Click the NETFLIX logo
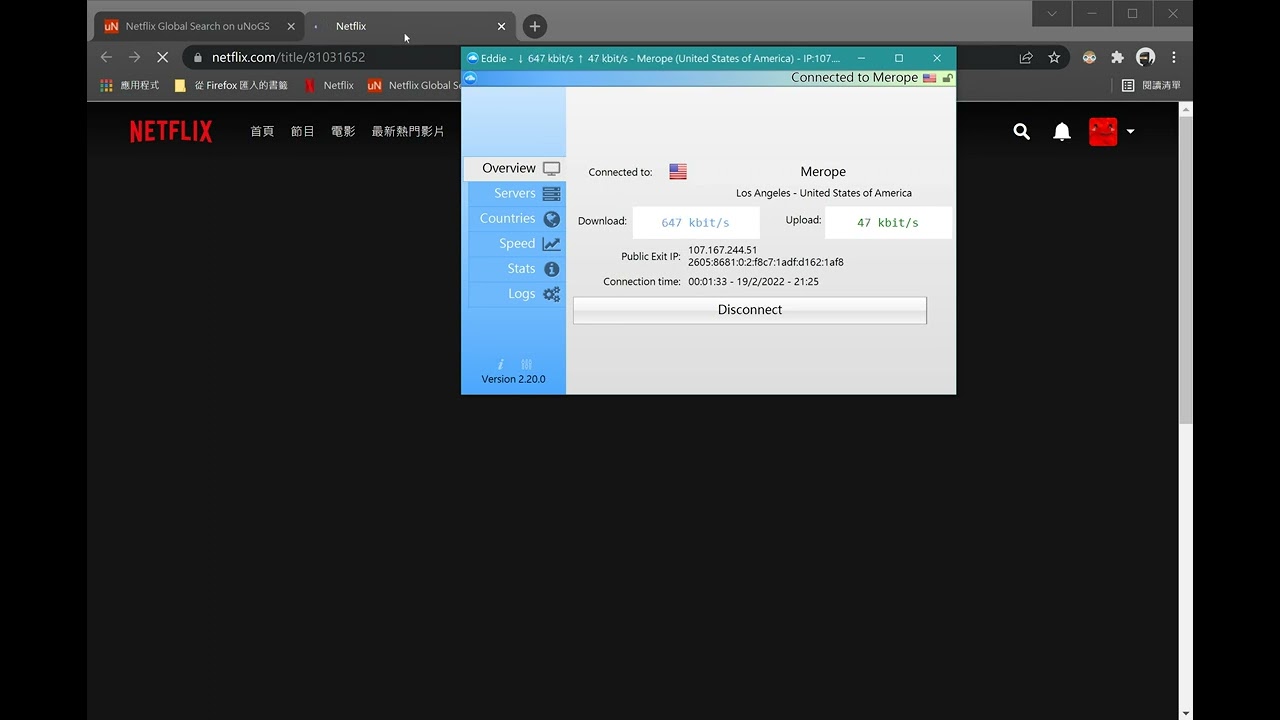The image size is (1280, 720). coord(171,131)
